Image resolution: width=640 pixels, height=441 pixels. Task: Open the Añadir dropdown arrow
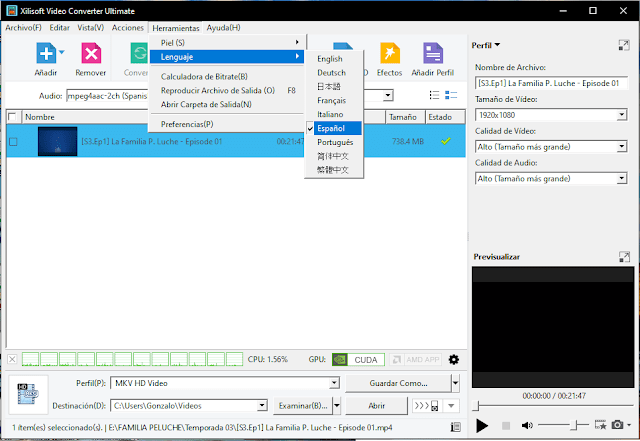pos(62,52)
